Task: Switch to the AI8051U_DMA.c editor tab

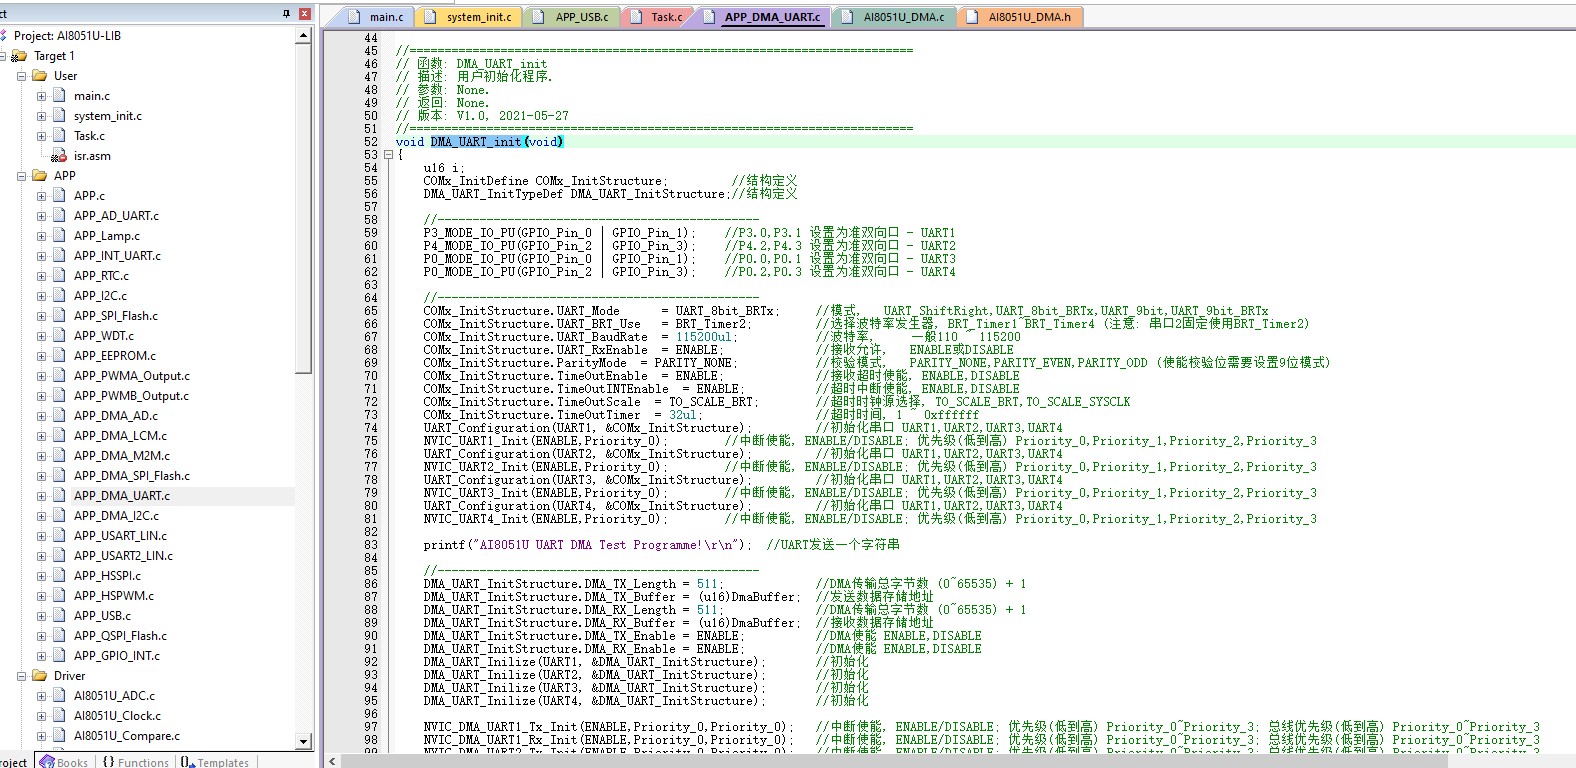Action: point(894,17)
